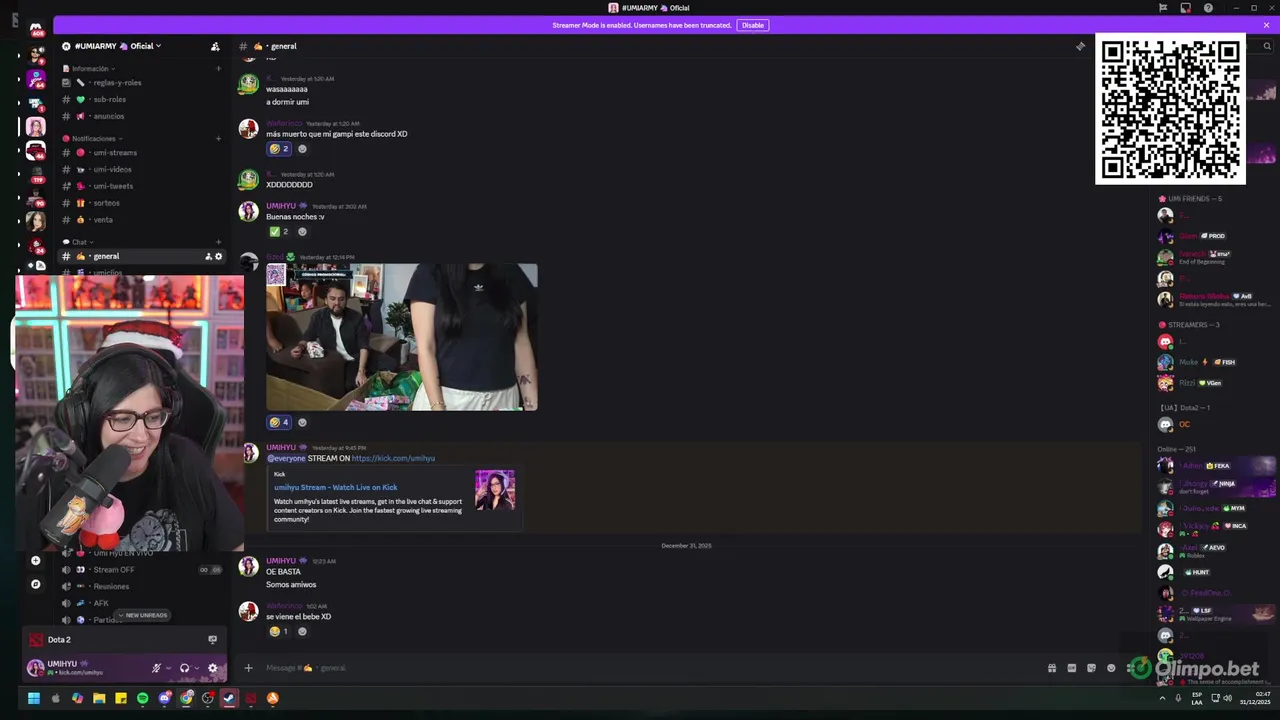Open the anuncios channel
This screenshot has width=1280, height=720.
pos(140,116)
